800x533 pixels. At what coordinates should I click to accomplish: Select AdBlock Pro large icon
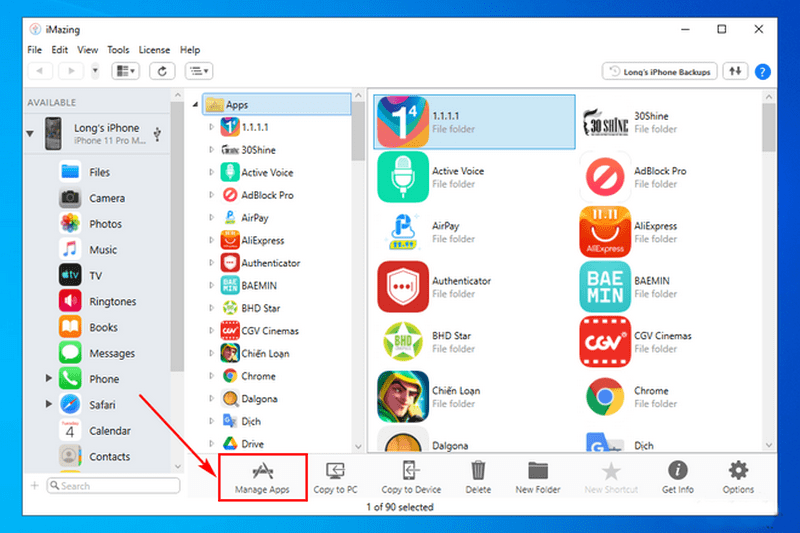(605, 177)
